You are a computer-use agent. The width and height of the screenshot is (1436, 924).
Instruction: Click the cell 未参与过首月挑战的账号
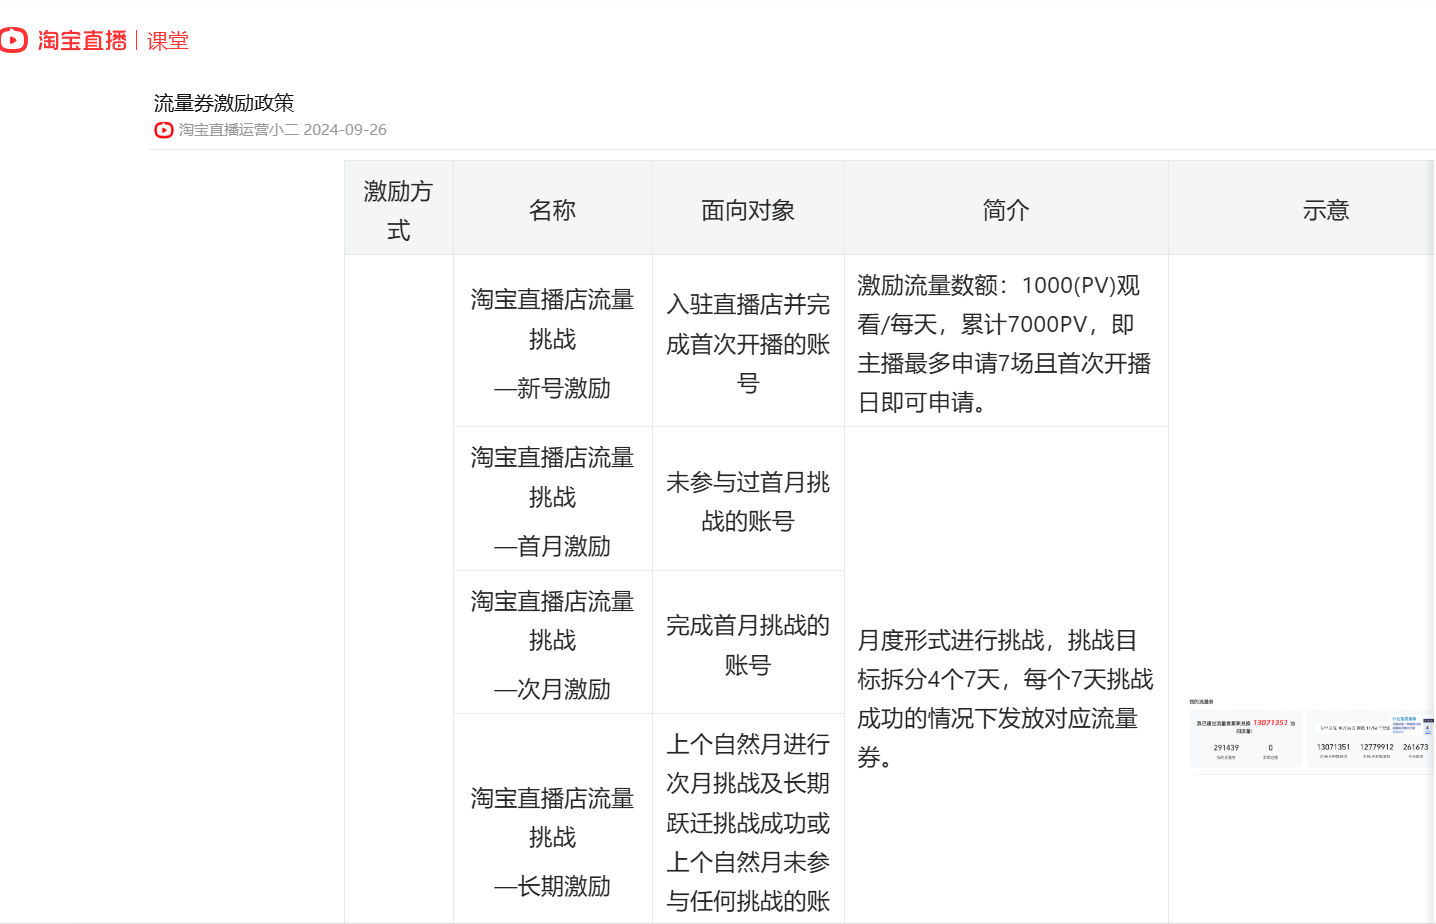[x=748, y=499]
